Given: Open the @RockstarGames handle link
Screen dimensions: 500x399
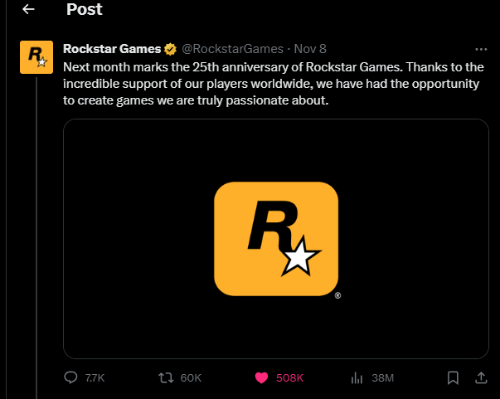Looking at the screenshot, I should click(232, 49).
